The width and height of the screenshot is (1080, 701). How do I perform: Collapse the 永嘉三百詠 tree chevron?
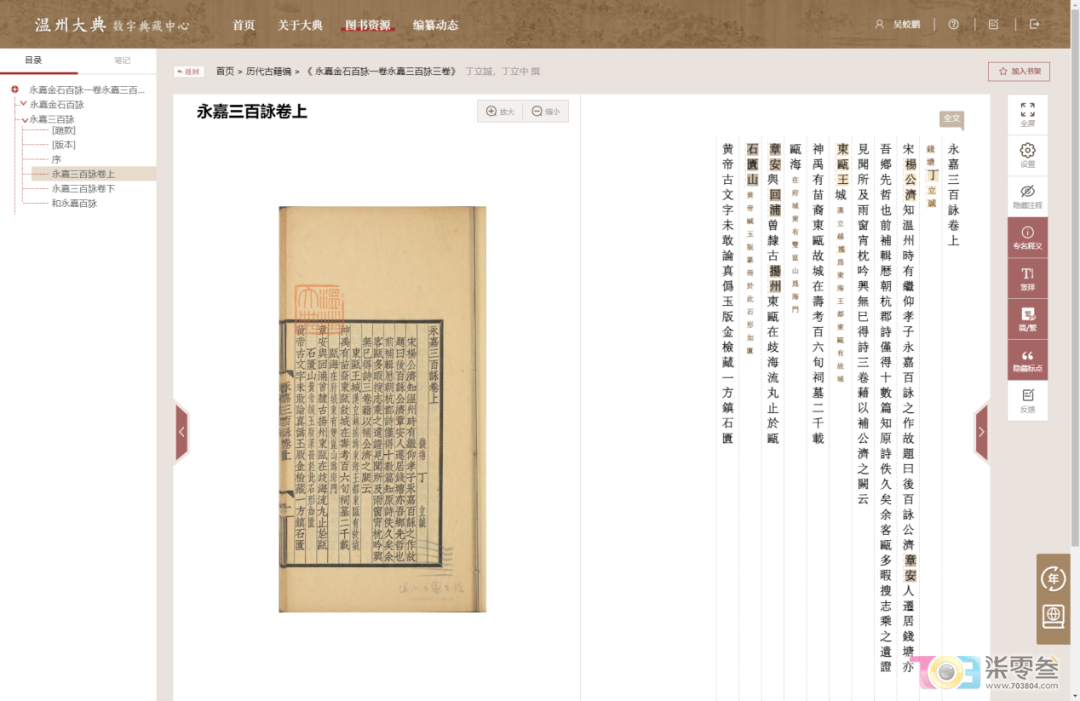pos(24,119)
